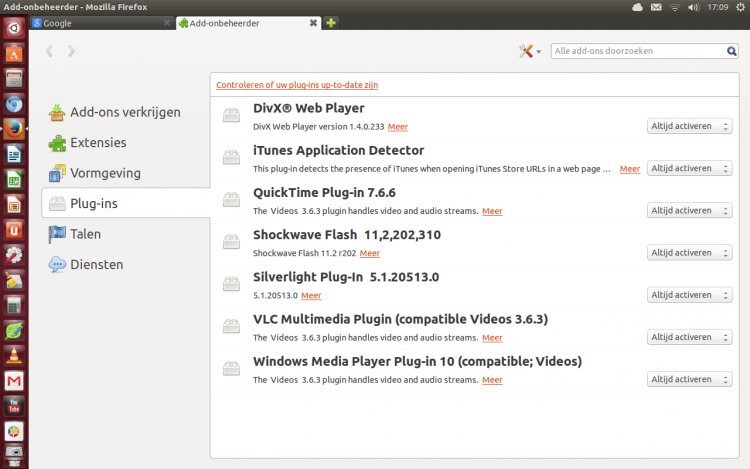Launch VLC from the Ubuntu dock
Screen dimensions: 750x469
click(14, 356)
